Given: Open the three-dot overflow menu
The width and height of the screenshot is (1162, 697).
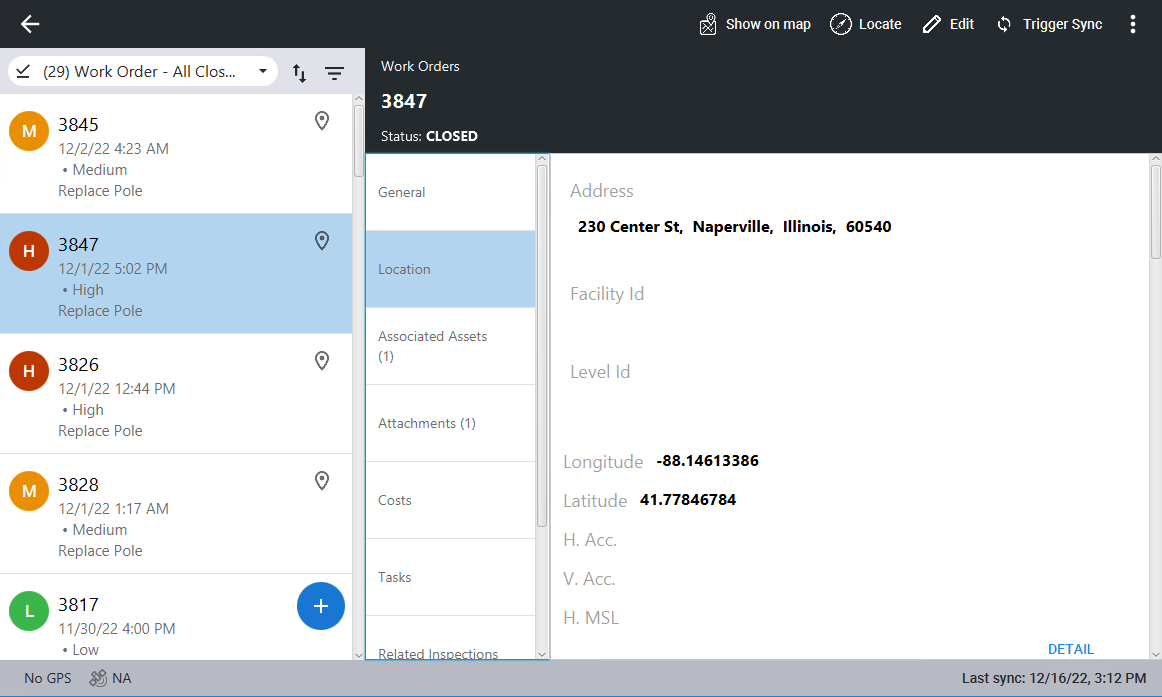Looking at the screenshot, I should click(x=1133, y=24).
